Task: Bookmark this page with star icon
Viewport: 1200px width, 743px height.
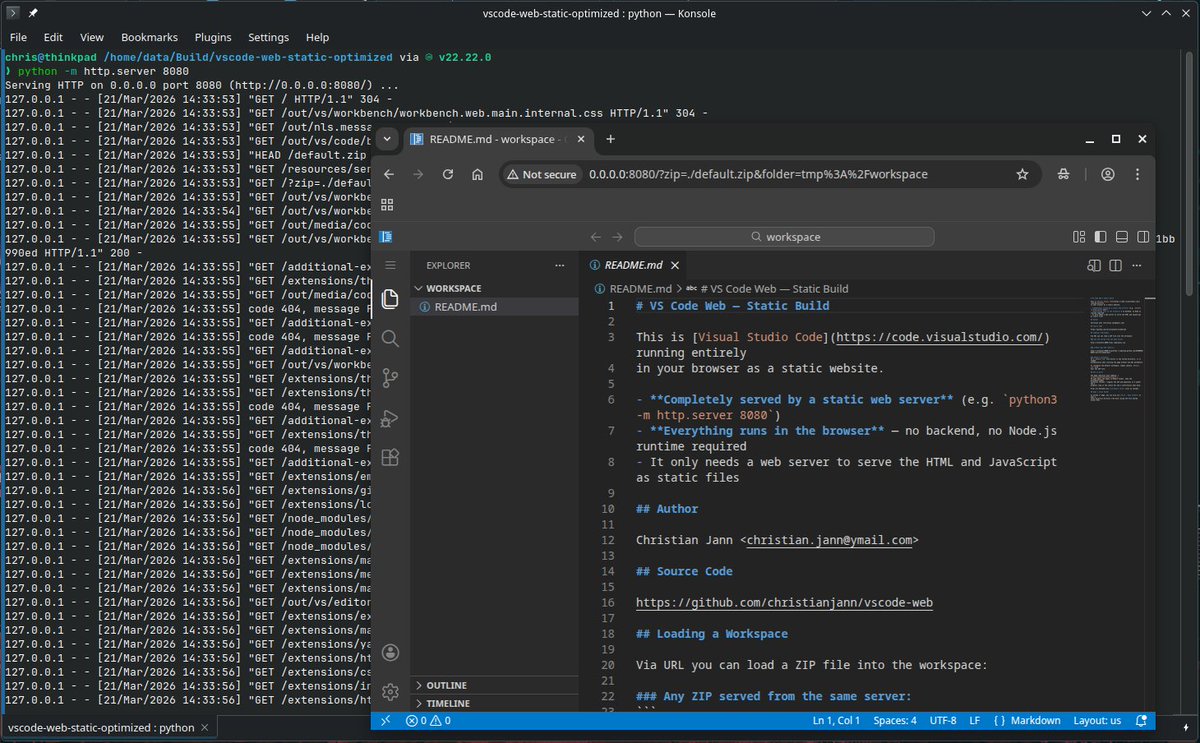Action: click(1022, 174)
